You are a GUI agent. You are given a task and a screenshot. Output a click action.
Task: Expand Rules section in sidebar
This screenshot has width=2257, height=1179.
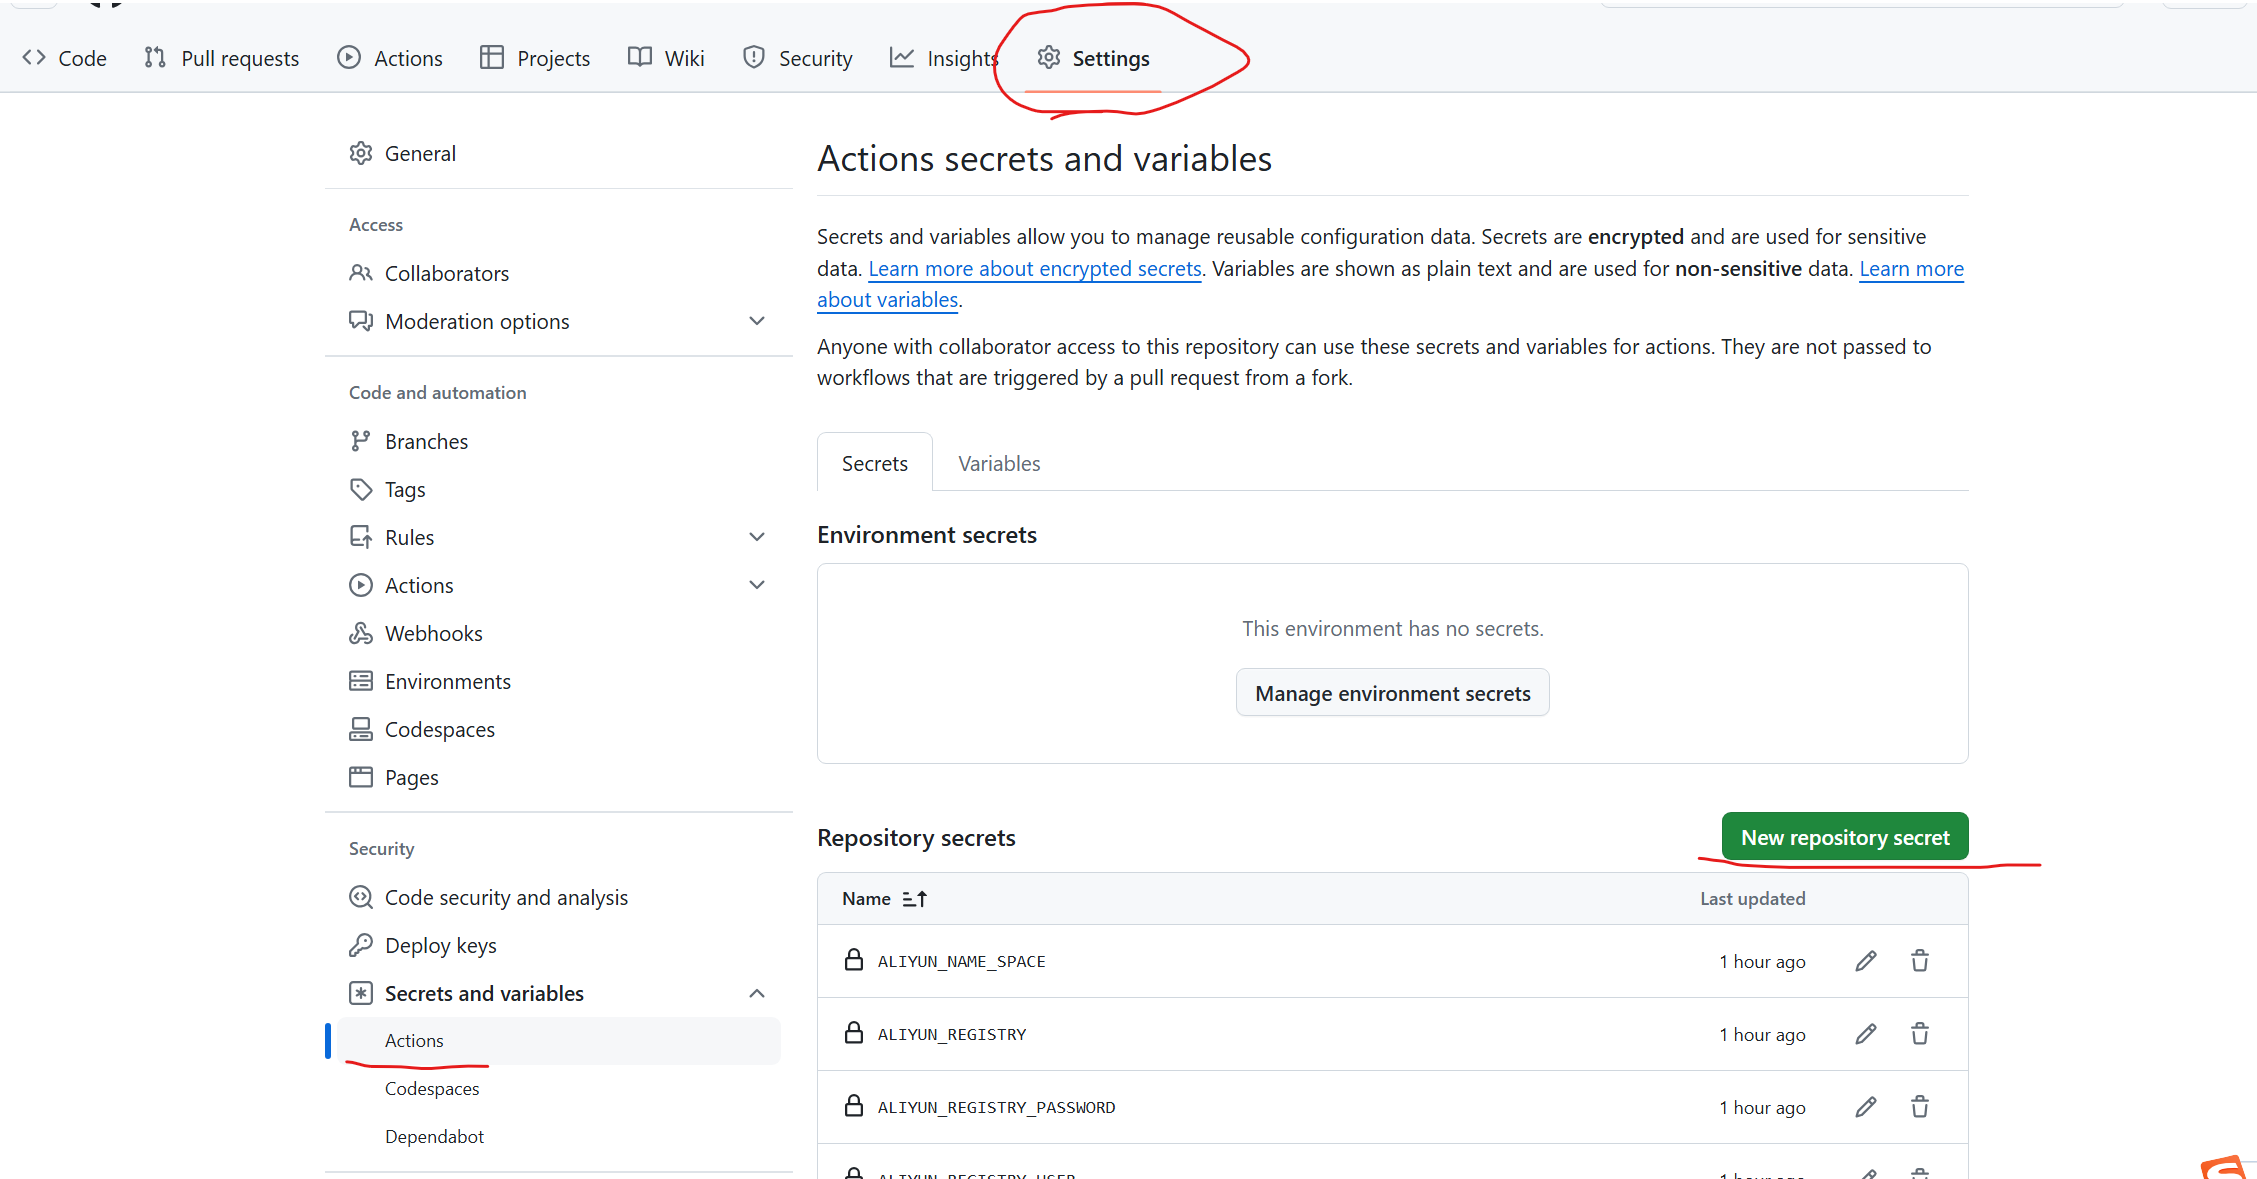(x=756, y=537)
